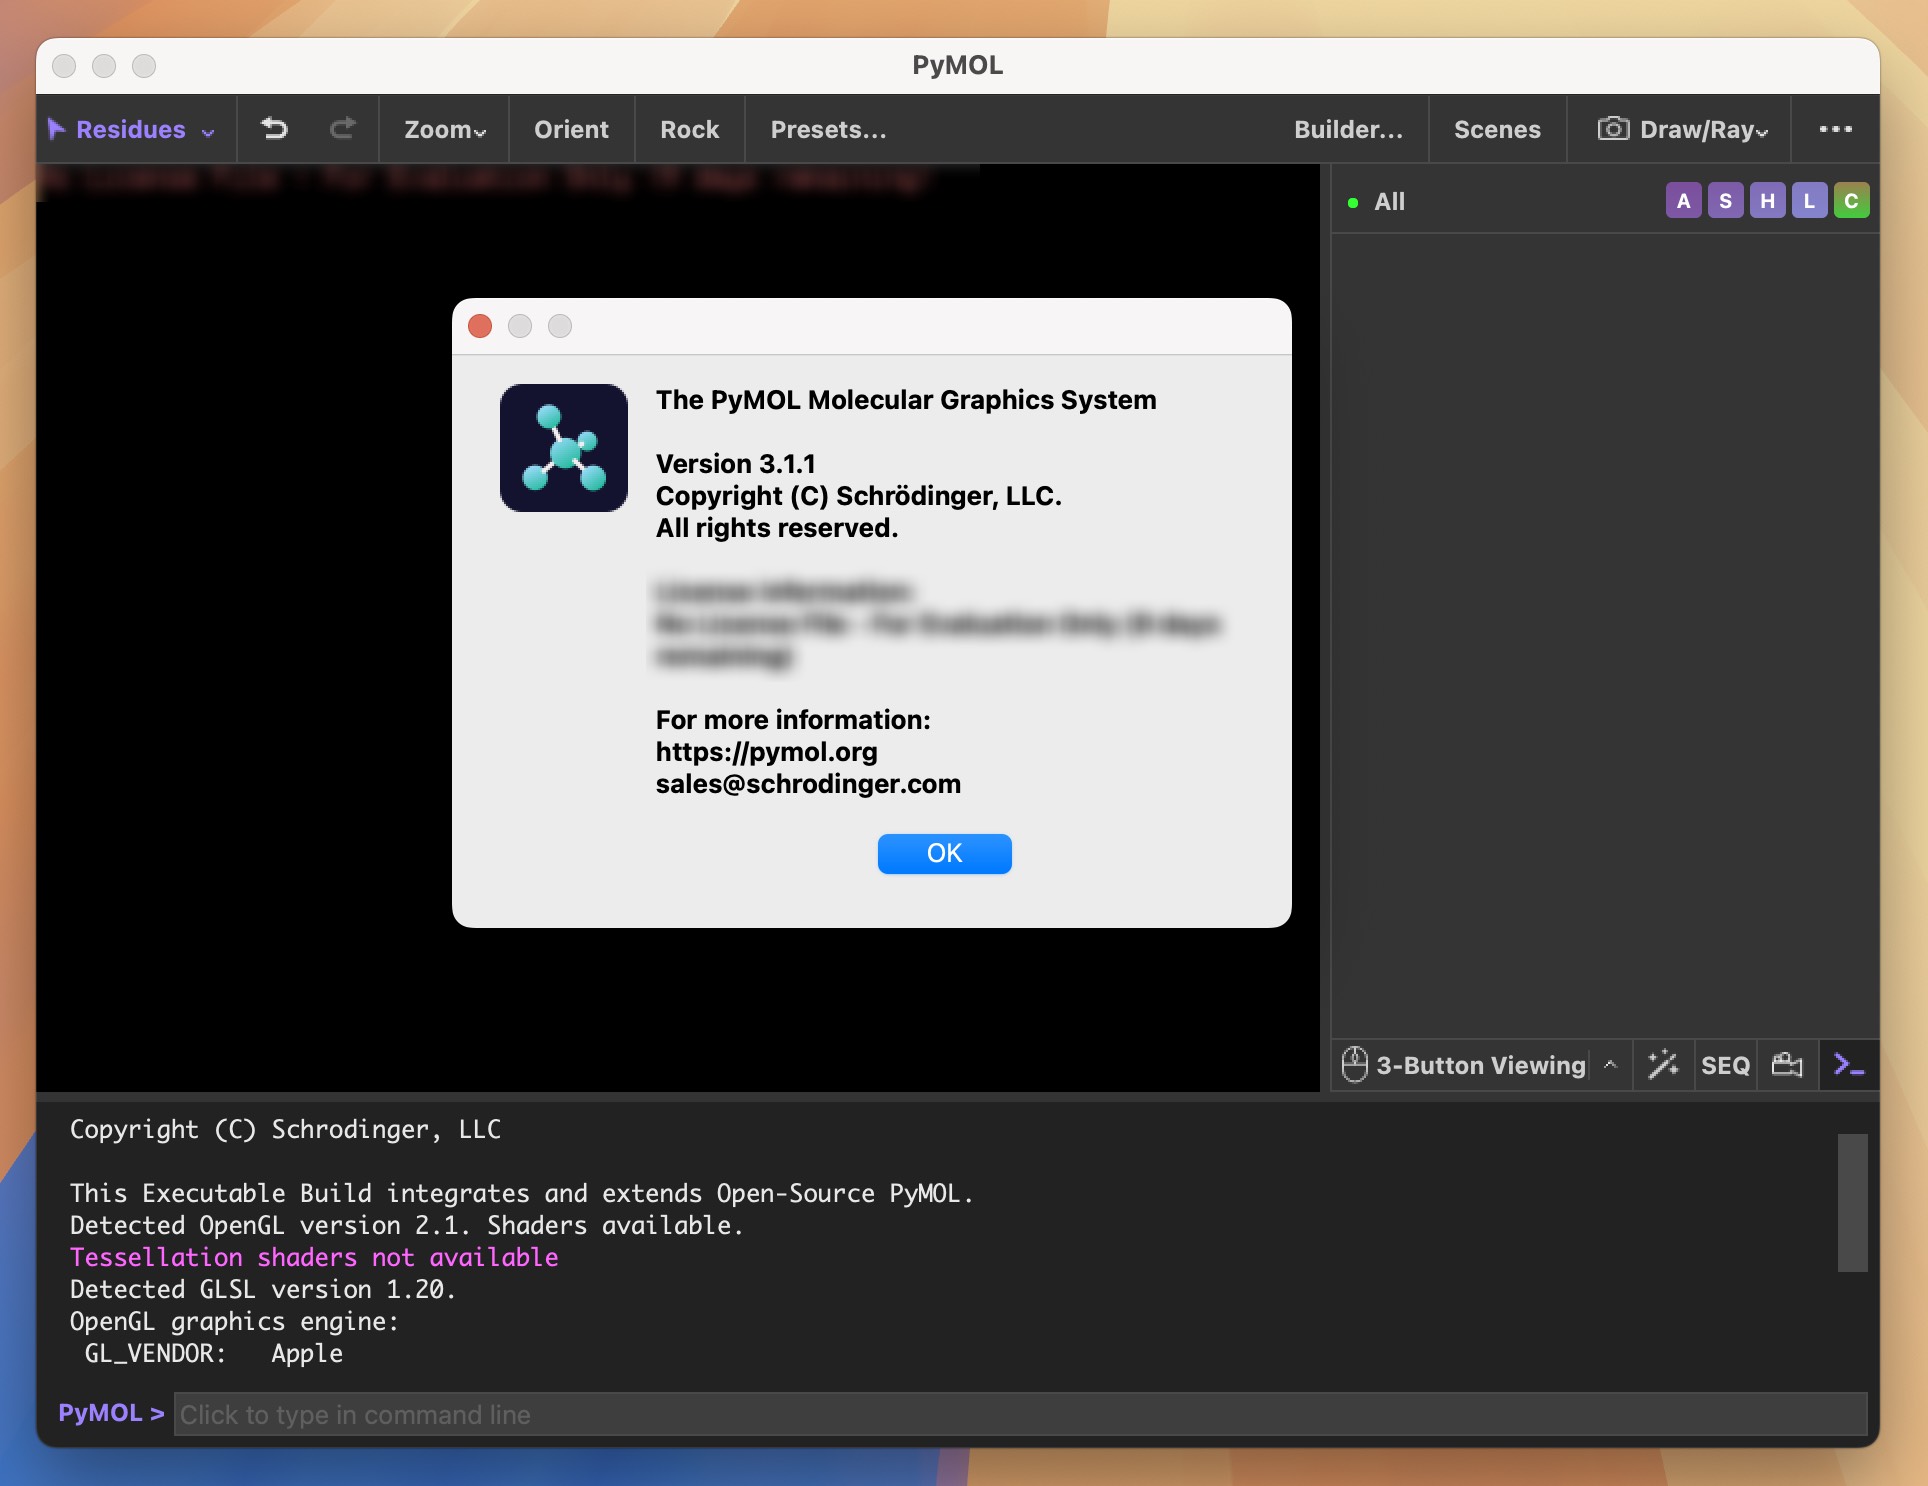Click the movie camera icon in bottom bar
This screenshot has width=1928, height=1486.
coord(1787,1065)
